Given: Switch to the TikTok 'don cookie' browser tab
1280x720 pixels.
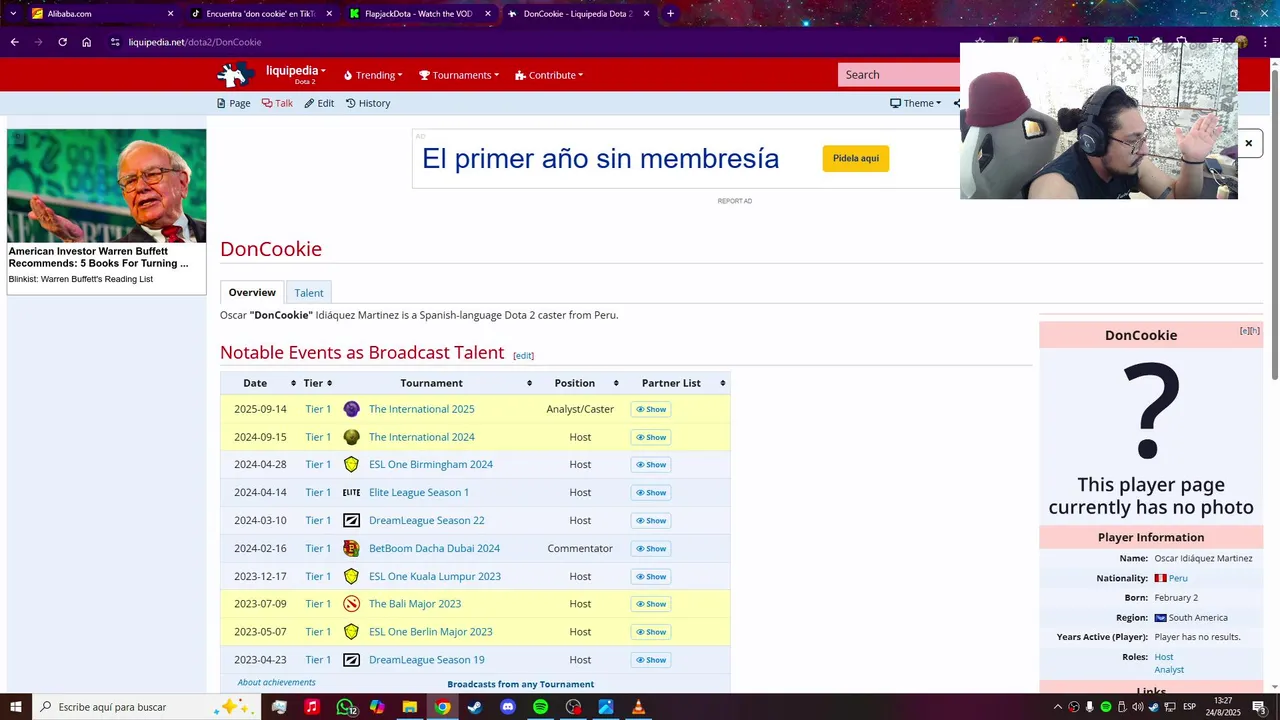Looking at the screenshot, I should [260, 14].
